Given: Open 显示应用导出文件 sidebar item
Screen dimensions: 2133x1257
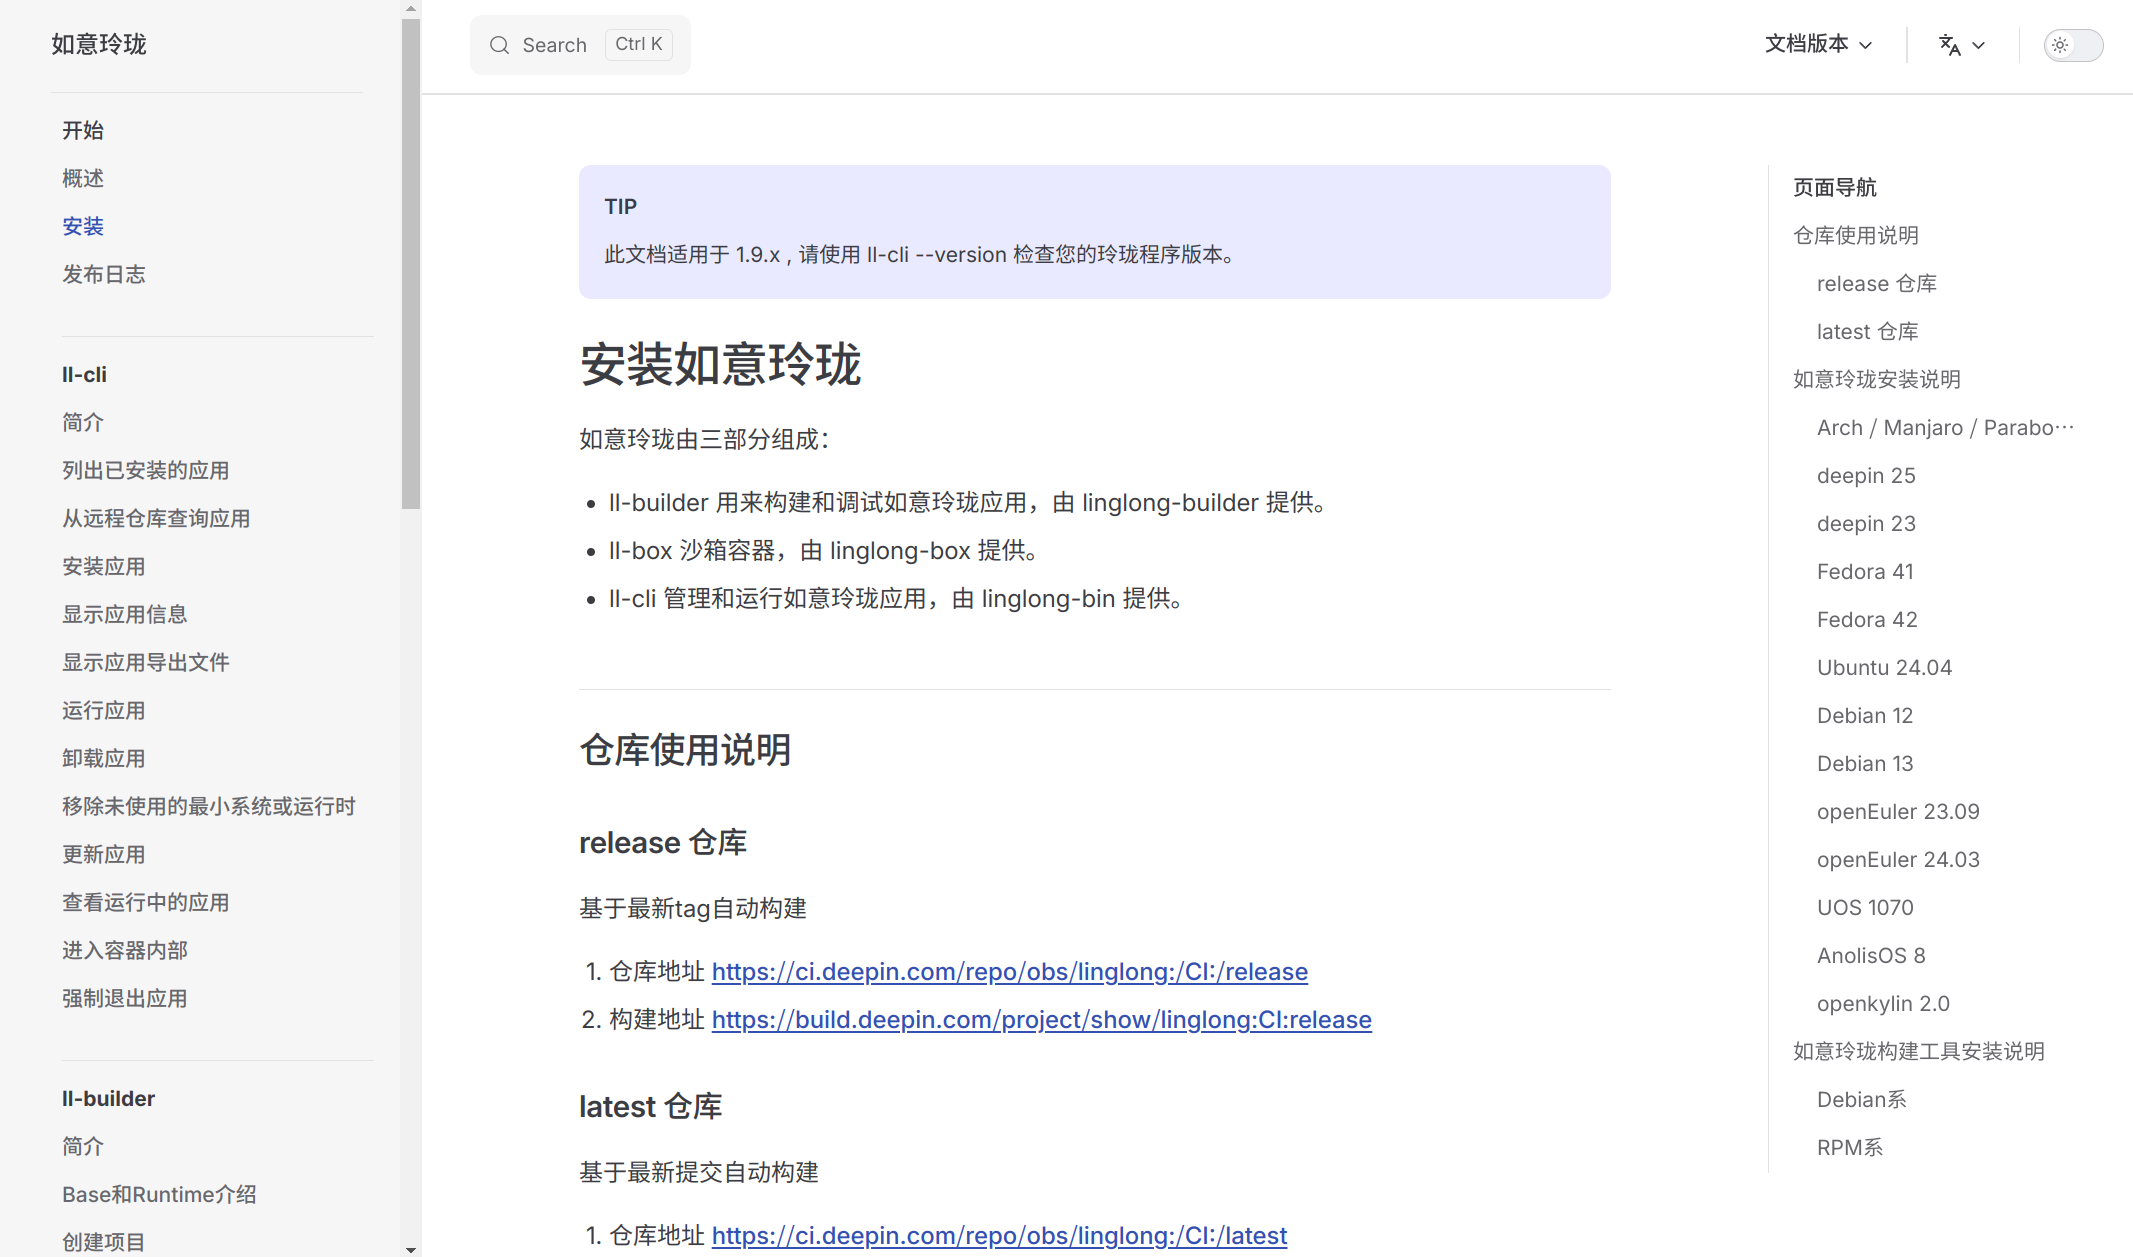Looking at the screenshot, I should point(146,662).
